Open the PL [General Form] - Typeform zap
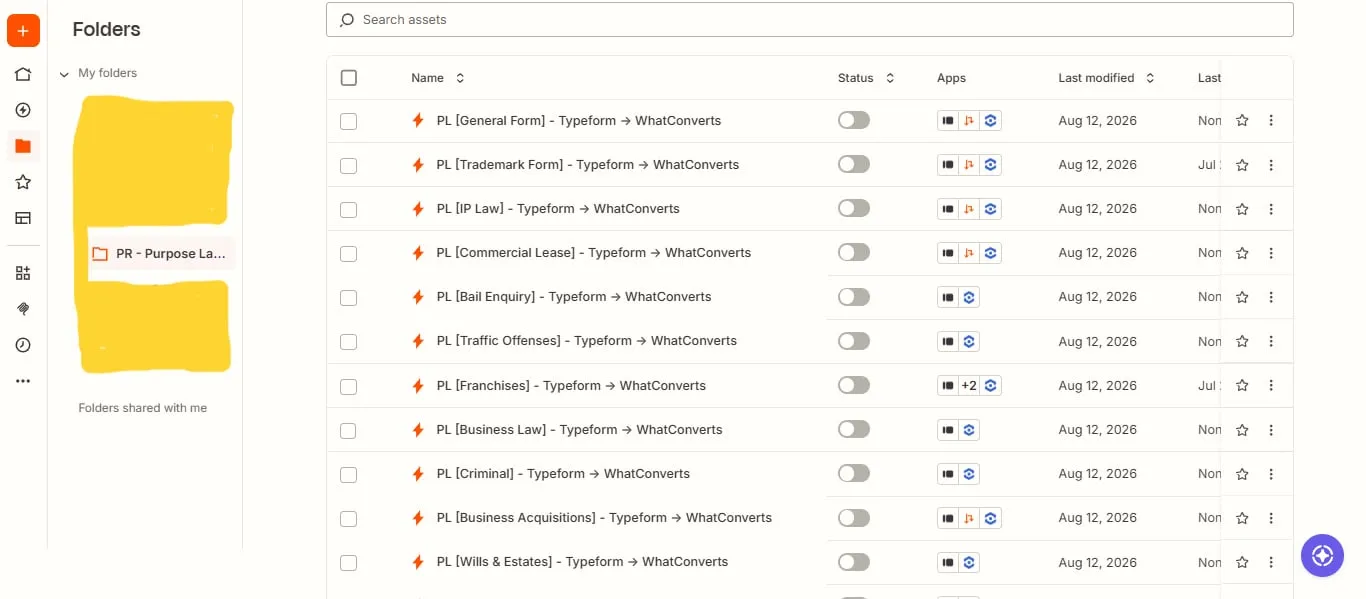Screen dimensions: 1366x599 coord(579,121)
